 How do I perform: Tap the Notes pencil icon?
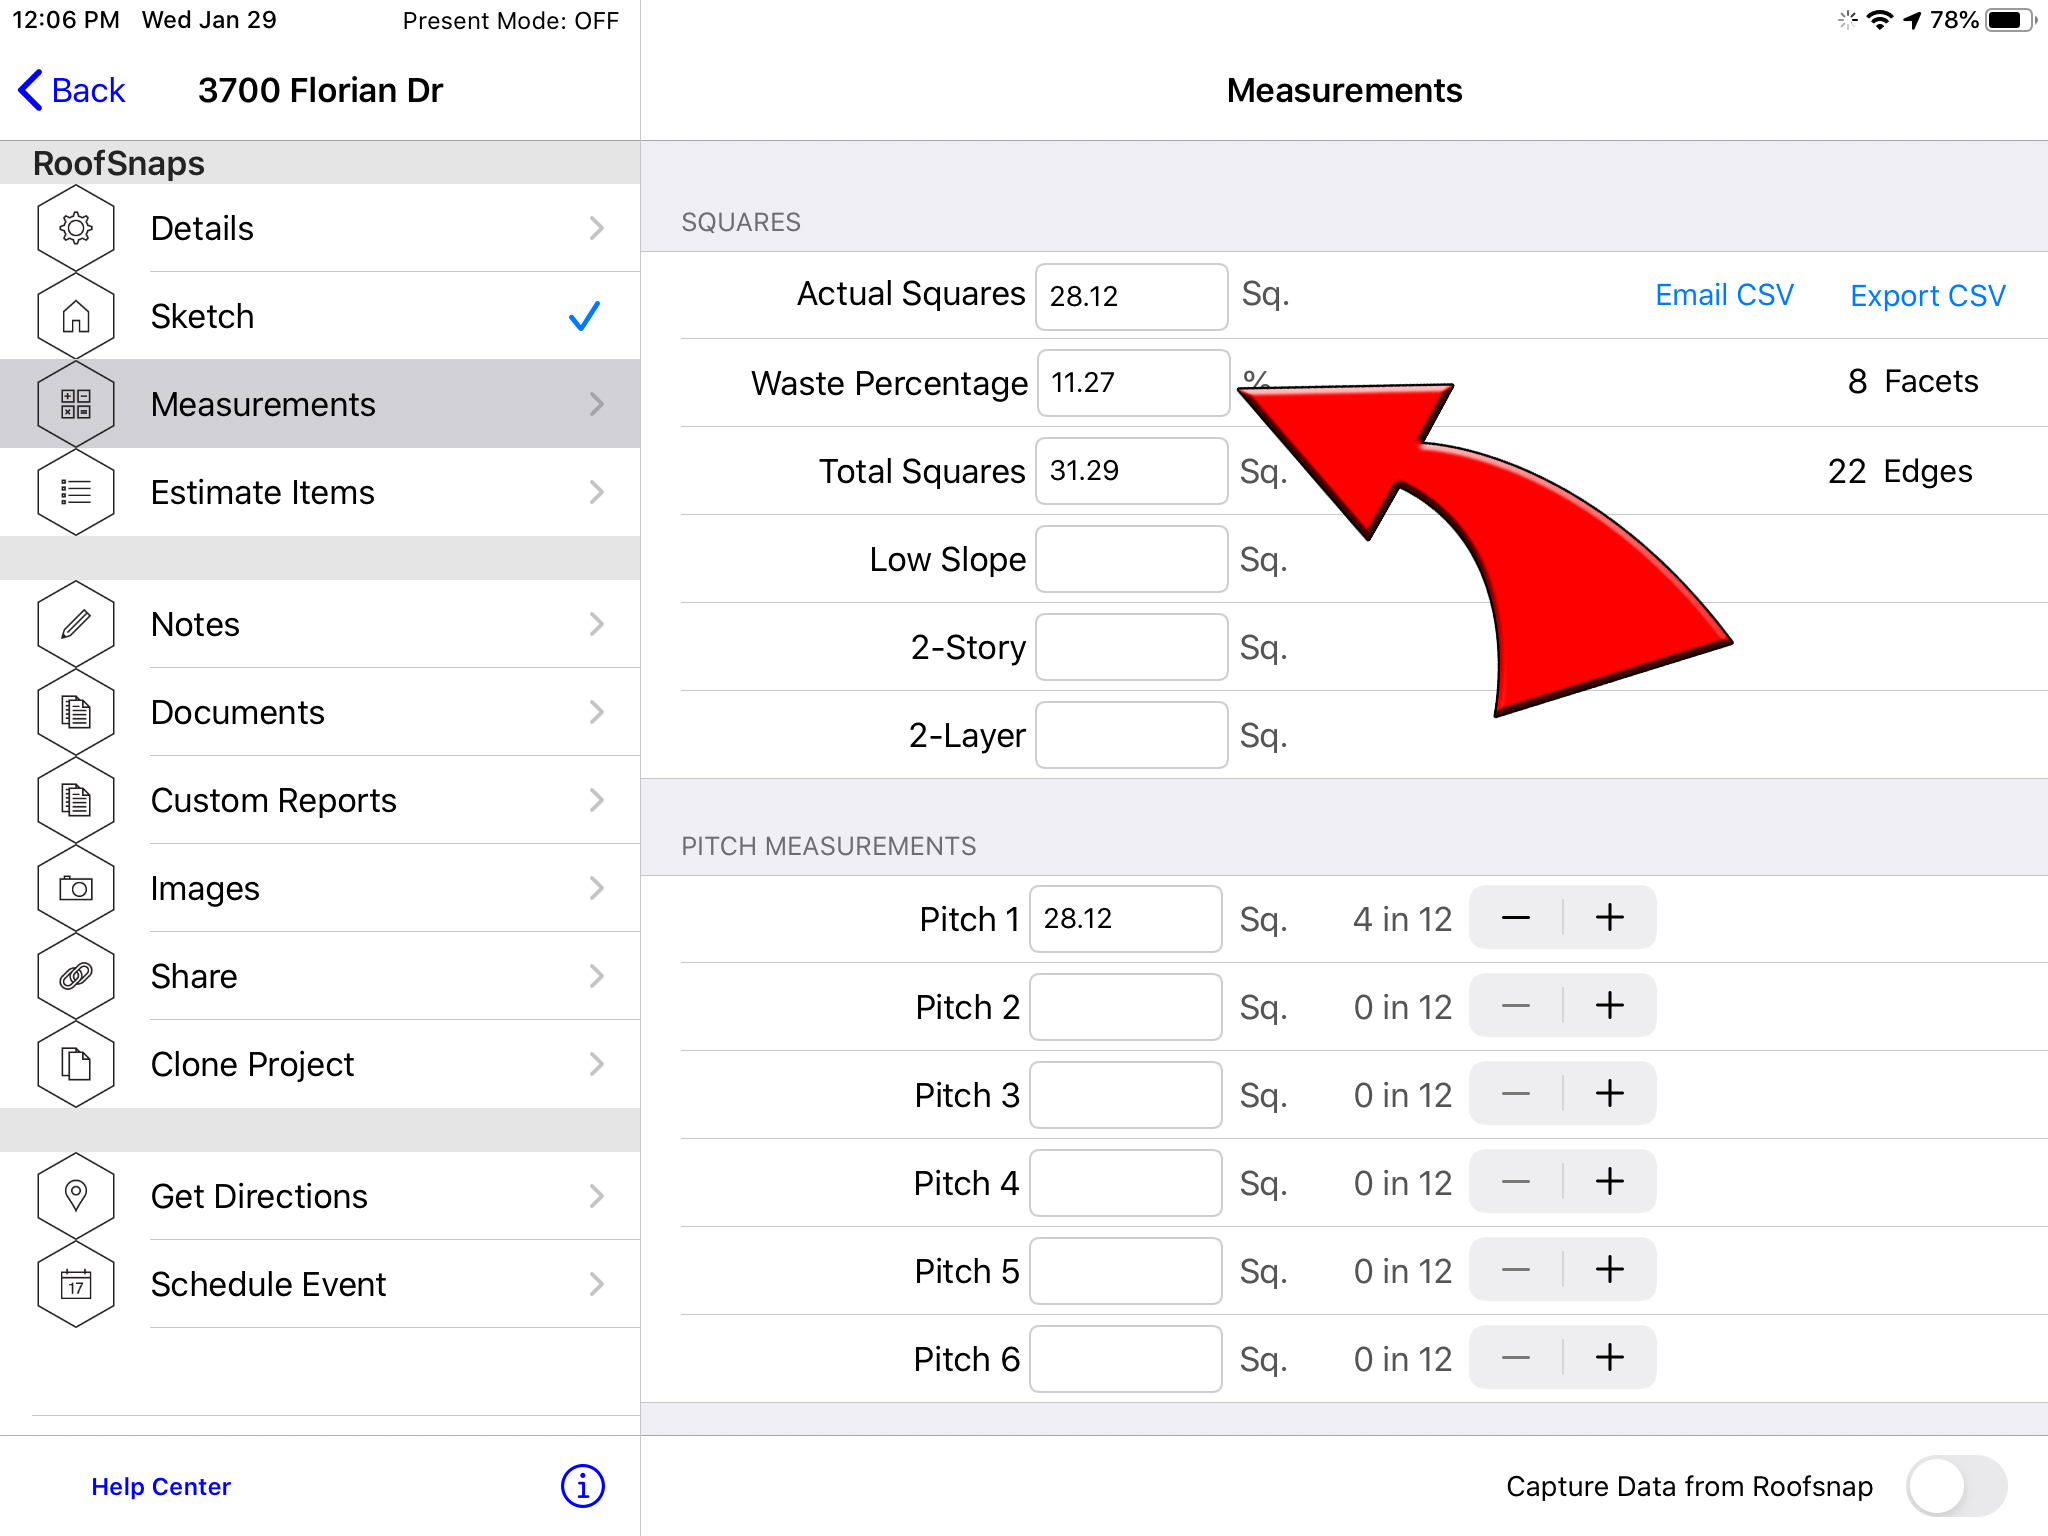[x=76, y=624]
